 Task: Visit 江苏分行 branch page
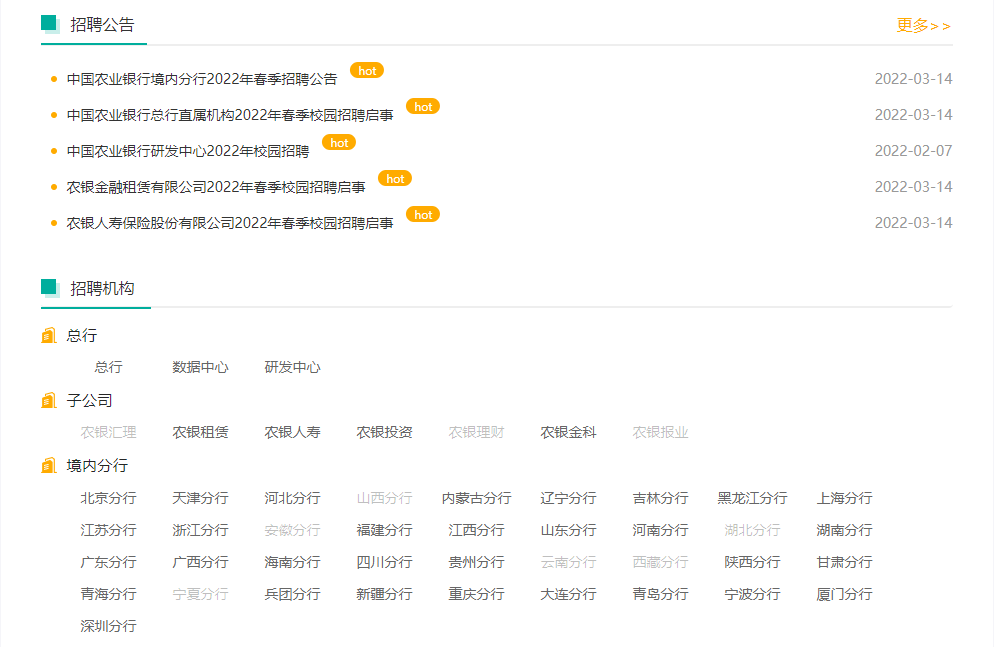[x=108, y=530]
